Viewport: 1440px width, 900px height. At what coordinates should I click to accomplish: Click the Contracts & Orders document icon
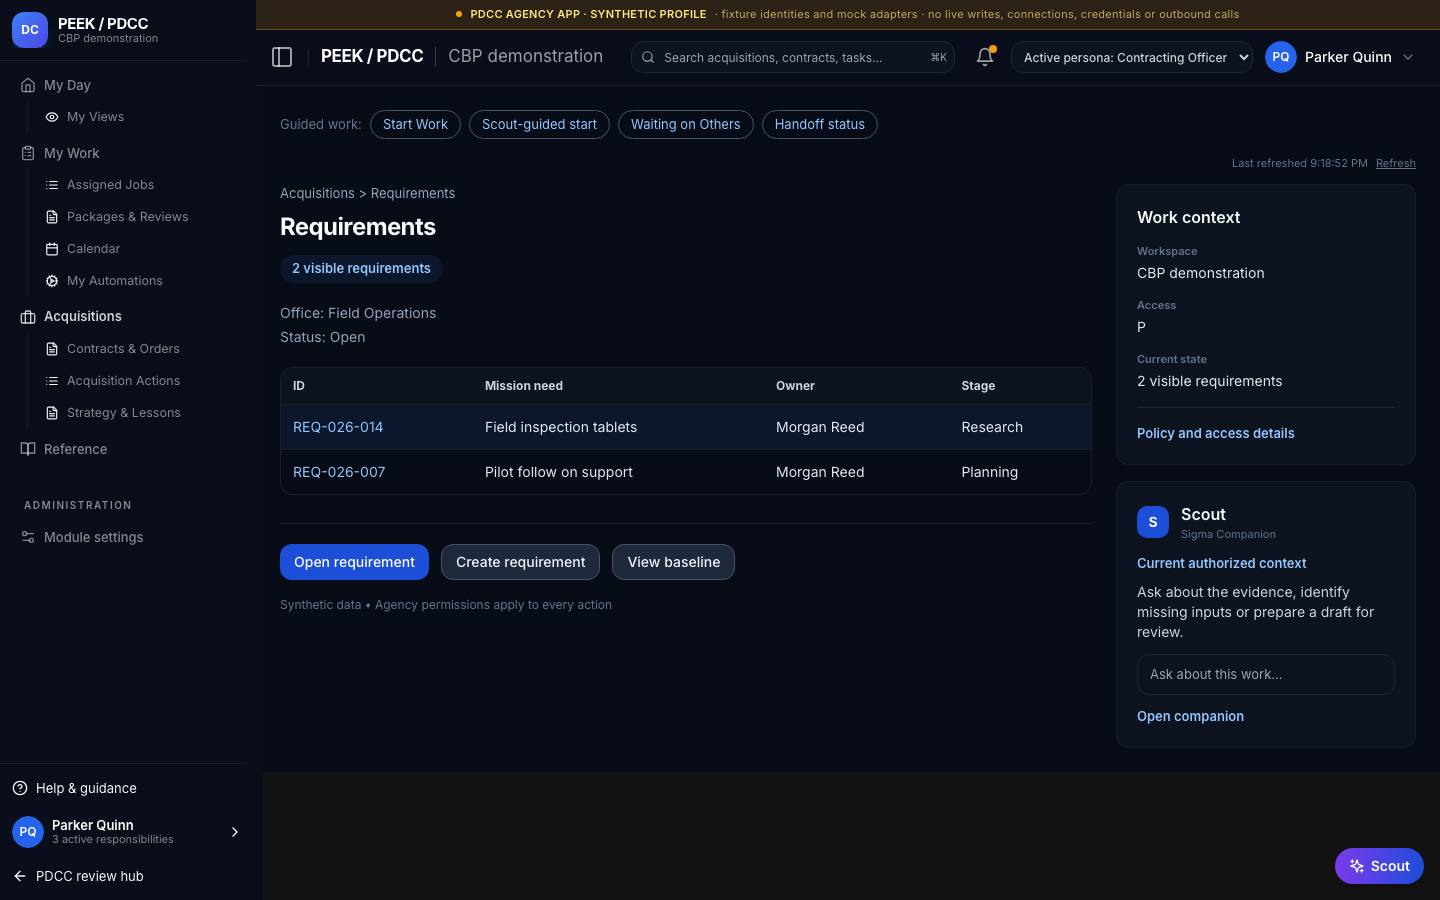pos(52,349)
